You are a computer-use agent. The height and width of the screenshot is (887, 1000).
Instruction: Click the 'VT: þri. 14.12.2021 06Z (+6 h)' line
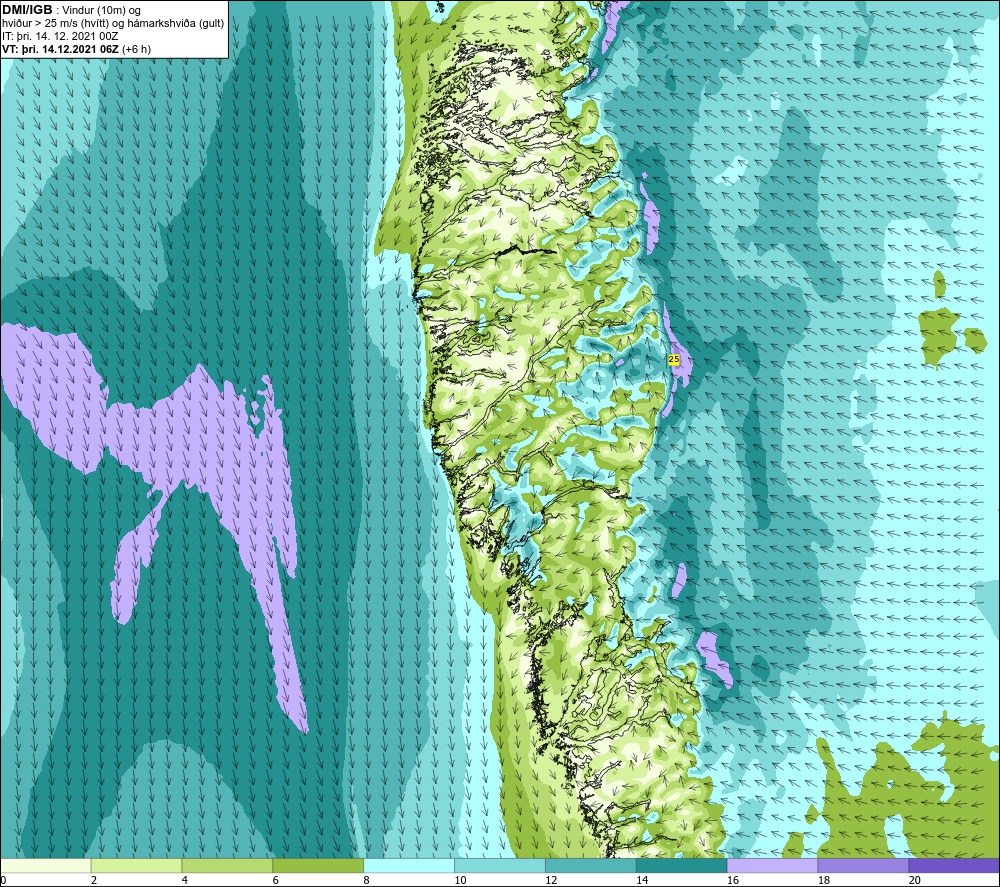[77, 48]
